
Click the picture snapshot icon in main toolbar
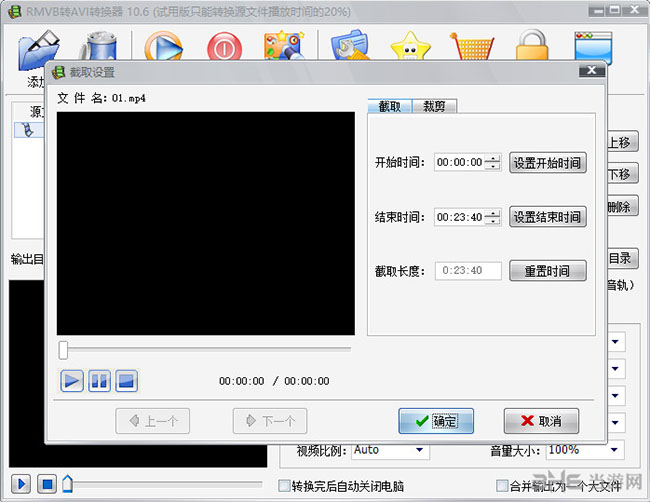point(284,46)
